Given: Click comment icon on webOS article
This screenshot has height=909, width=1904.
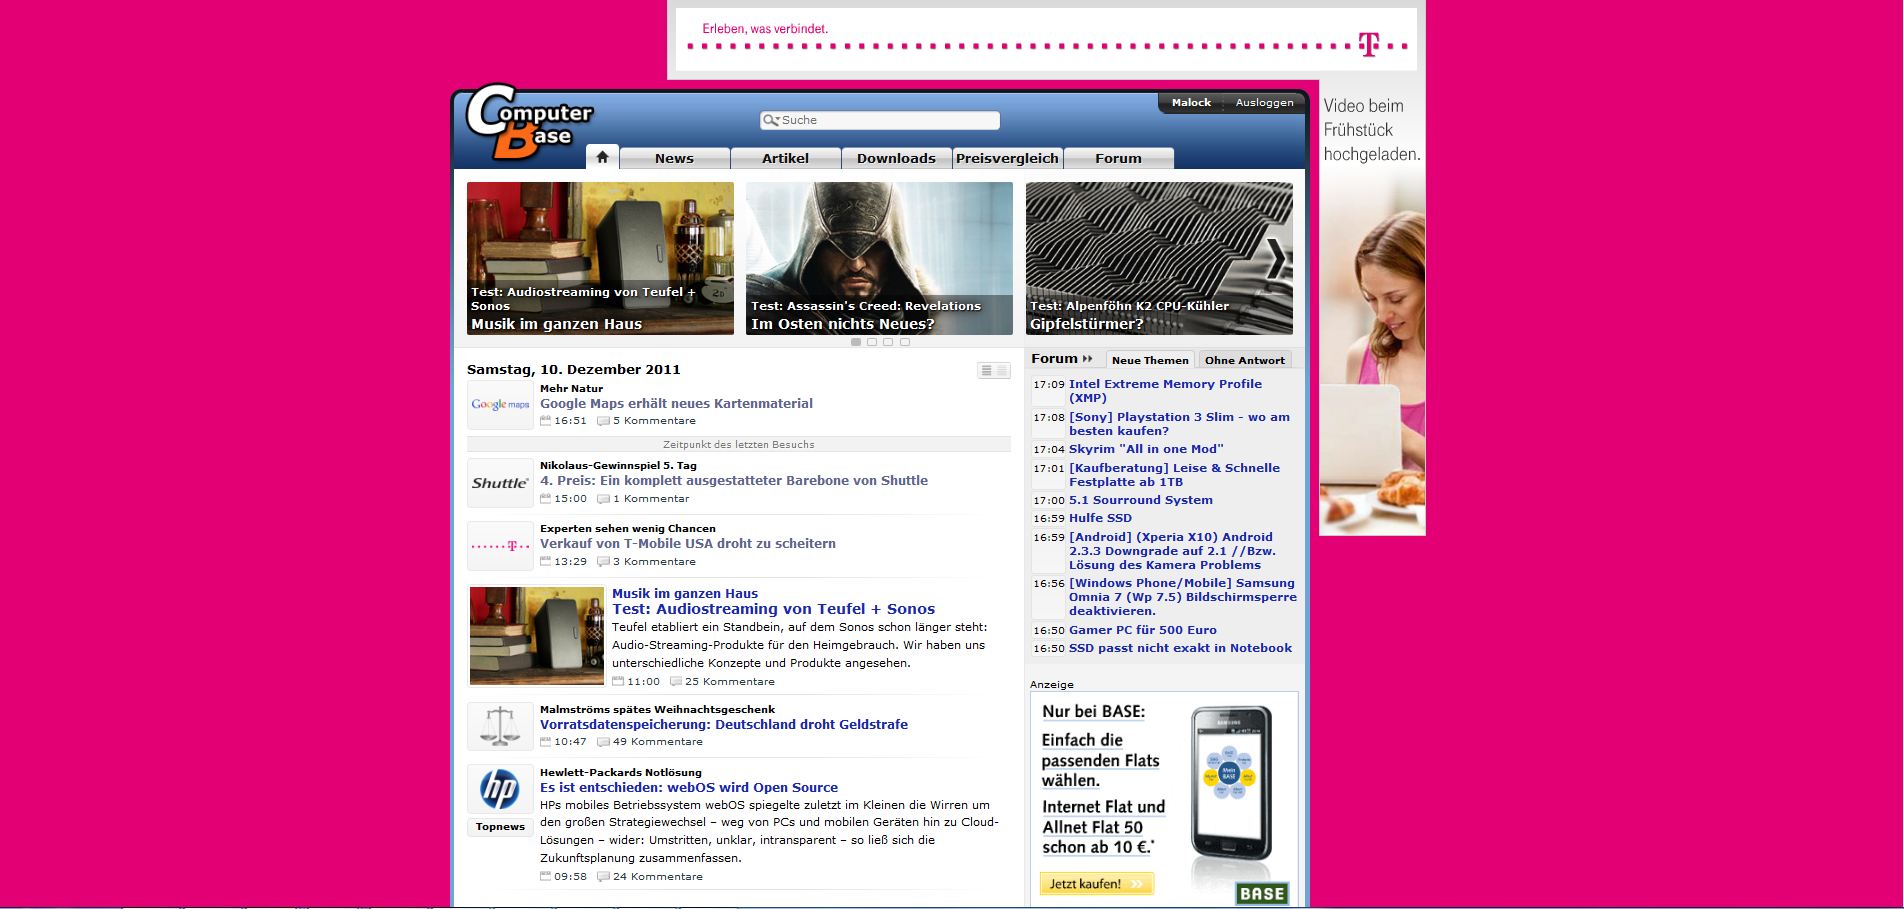Looking at the screenshot, I should (603, 877).
